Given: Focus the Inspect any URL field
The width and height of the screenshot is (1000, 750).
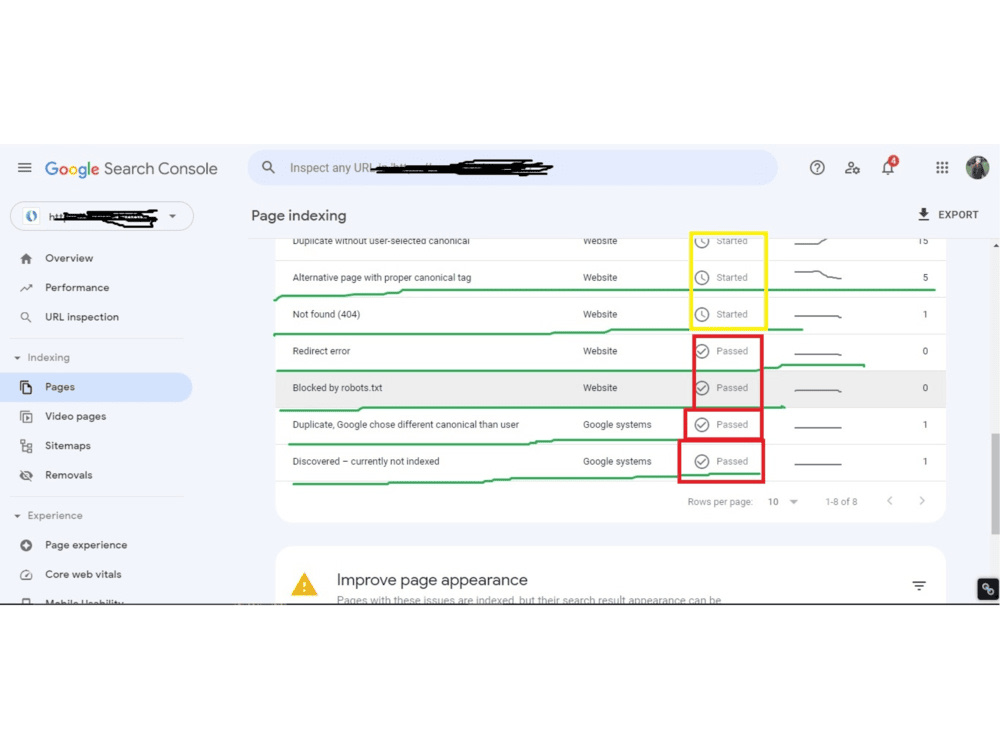Looking at the screenshot, I should coord(512,168).
